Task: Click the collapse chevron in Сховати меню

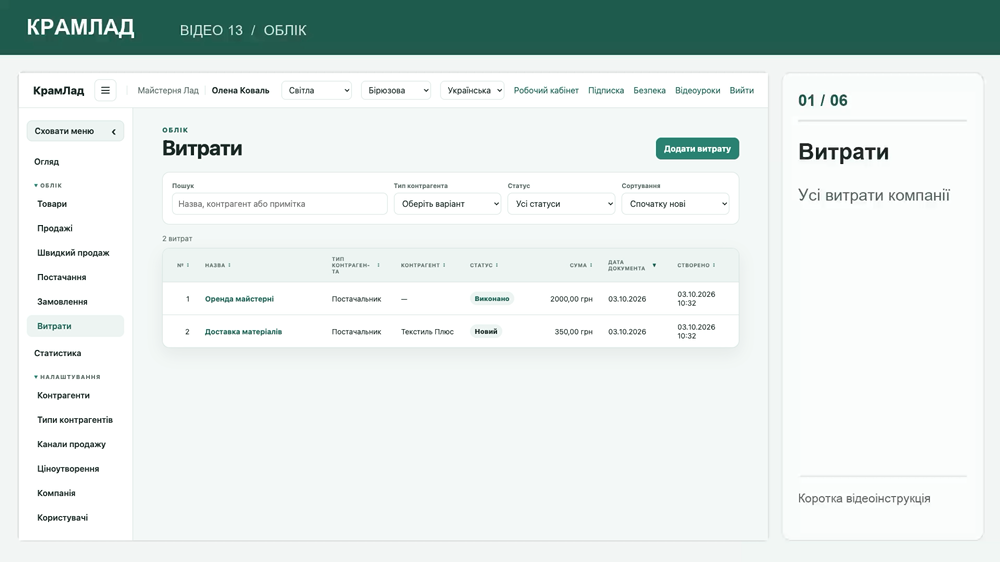Action: pyautogui.click(x=114, y=131)
